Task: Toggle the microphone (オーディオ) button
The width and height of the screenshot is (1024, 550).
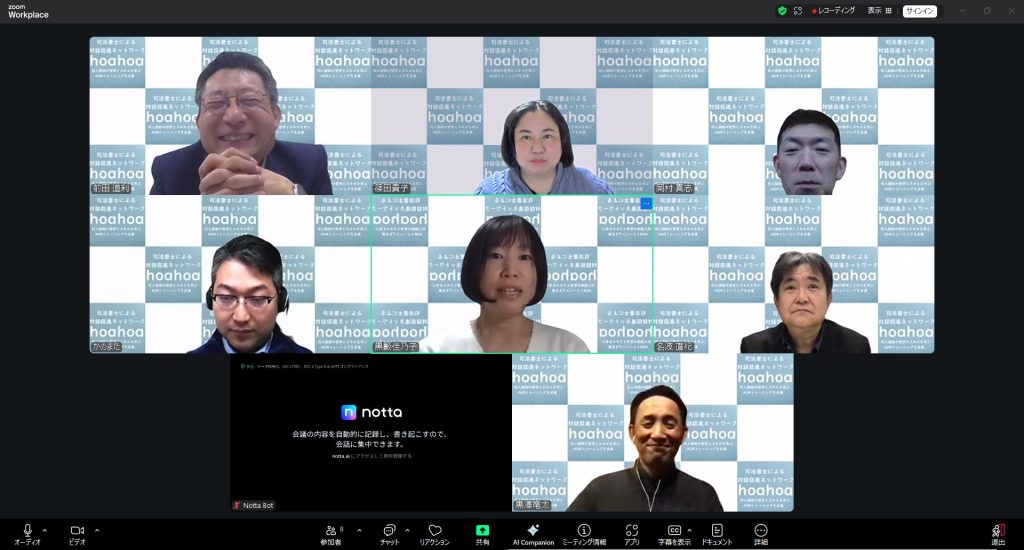Action: [27, 530]
